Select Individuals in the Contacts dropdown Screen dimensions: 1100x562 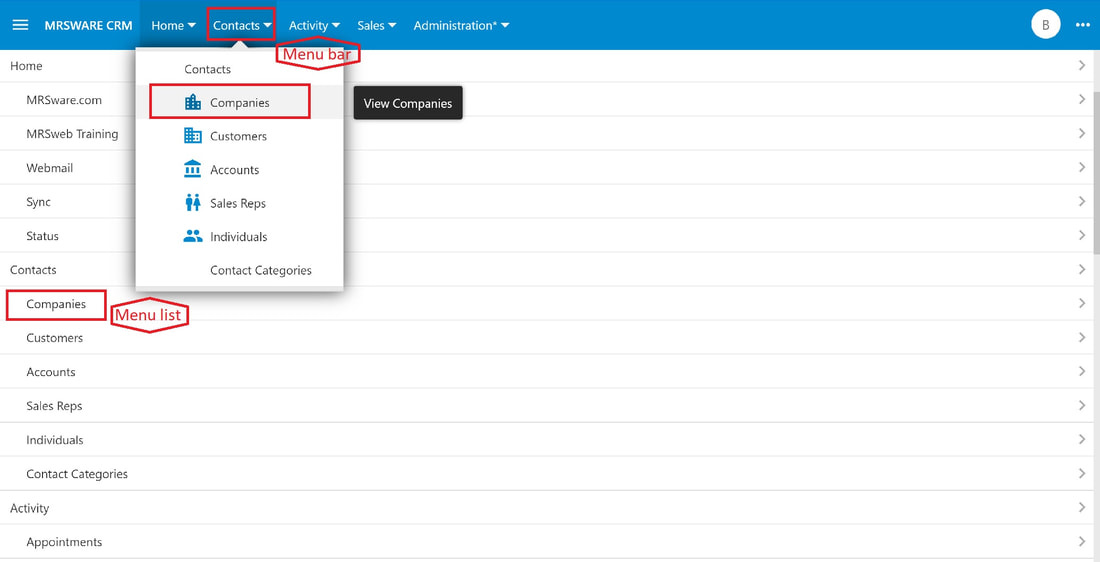pyautogui.click(x=239, y=236)
